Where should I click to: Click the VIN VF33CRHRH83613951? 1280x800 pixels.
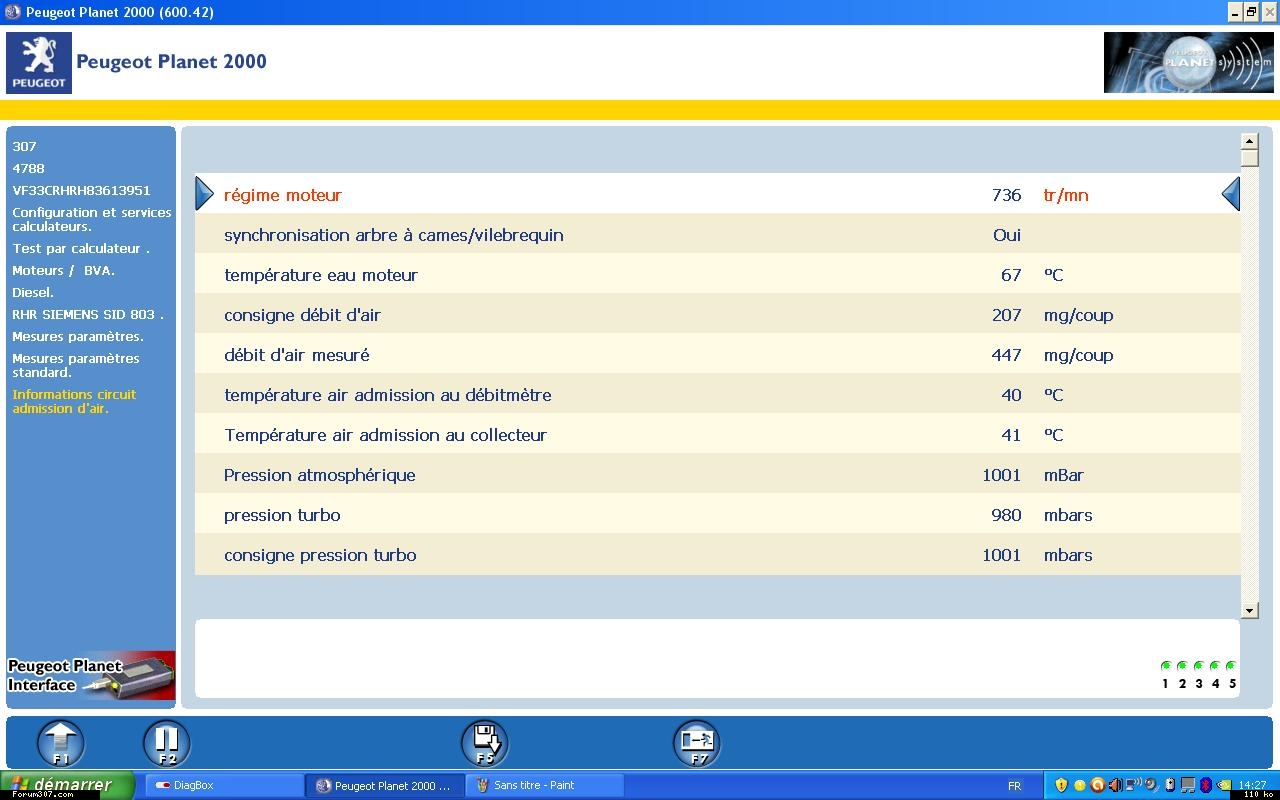click(x=81, y=190)
